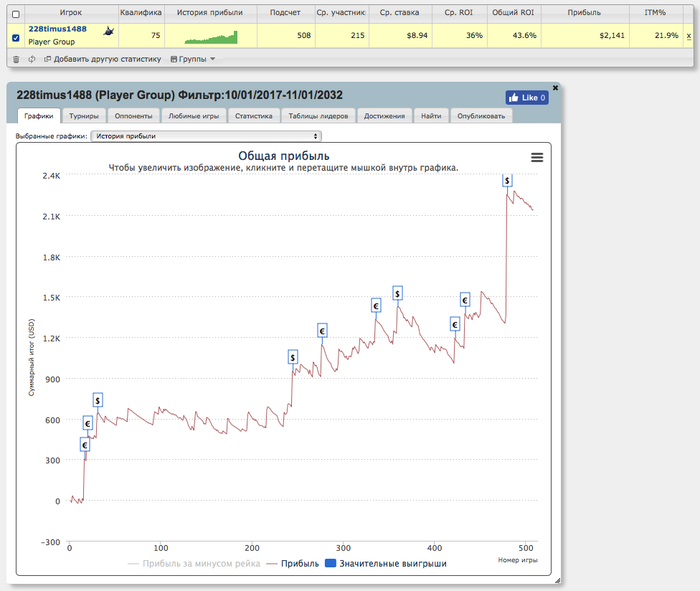
Task: Toggle the select-all checkbox in the table header
Action: tap(14, 14)
